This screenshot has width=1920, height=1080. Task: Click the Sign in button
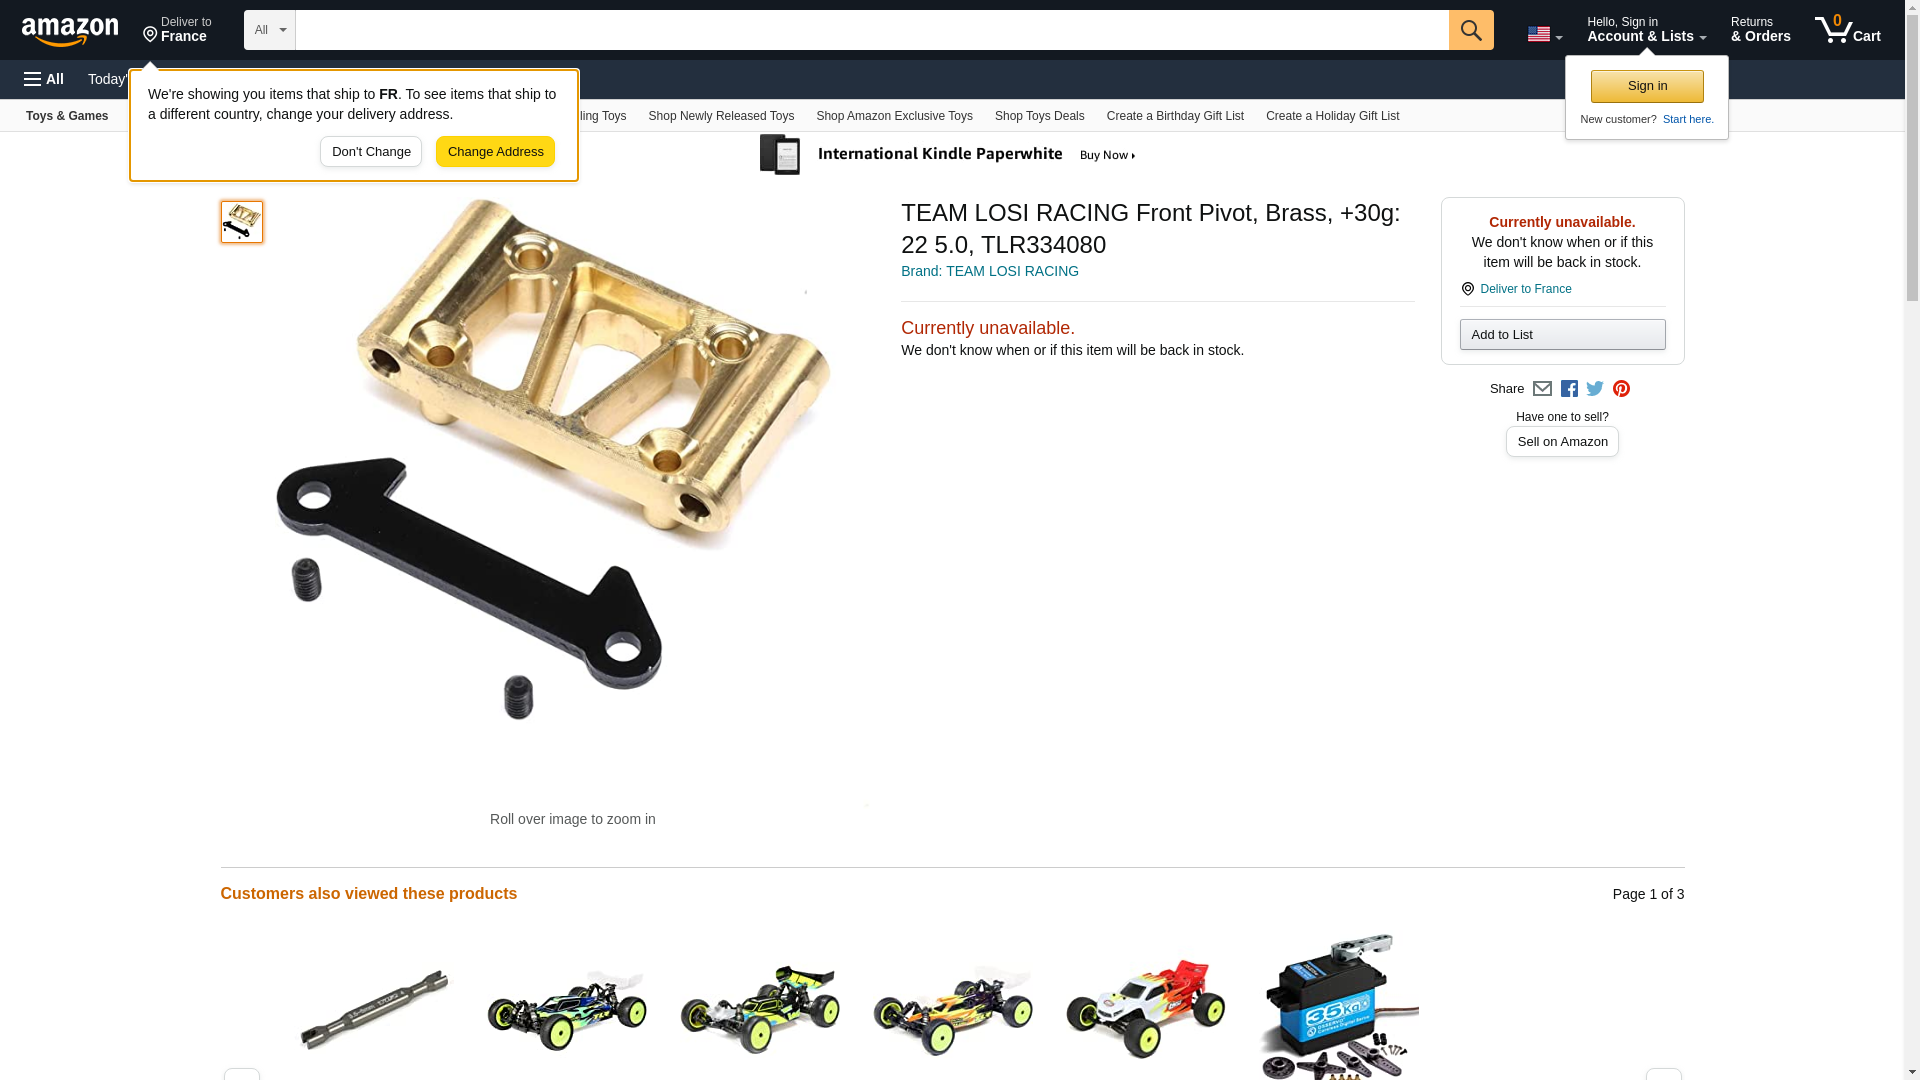(x=1647, y=86)
